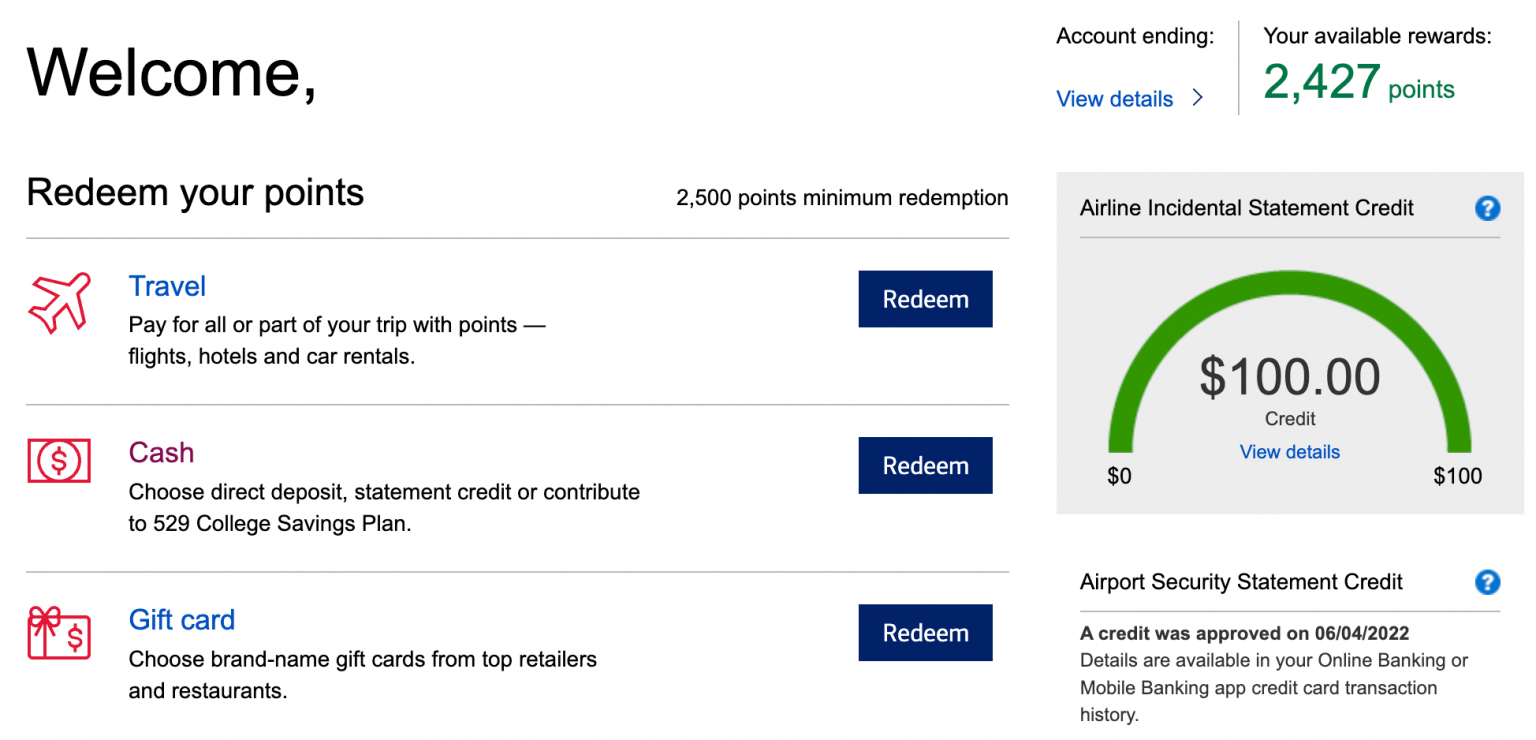Click the Redeem button for Cash
Image resolution: width=1536 pixels, height=740 pixels.
[925, 465]
